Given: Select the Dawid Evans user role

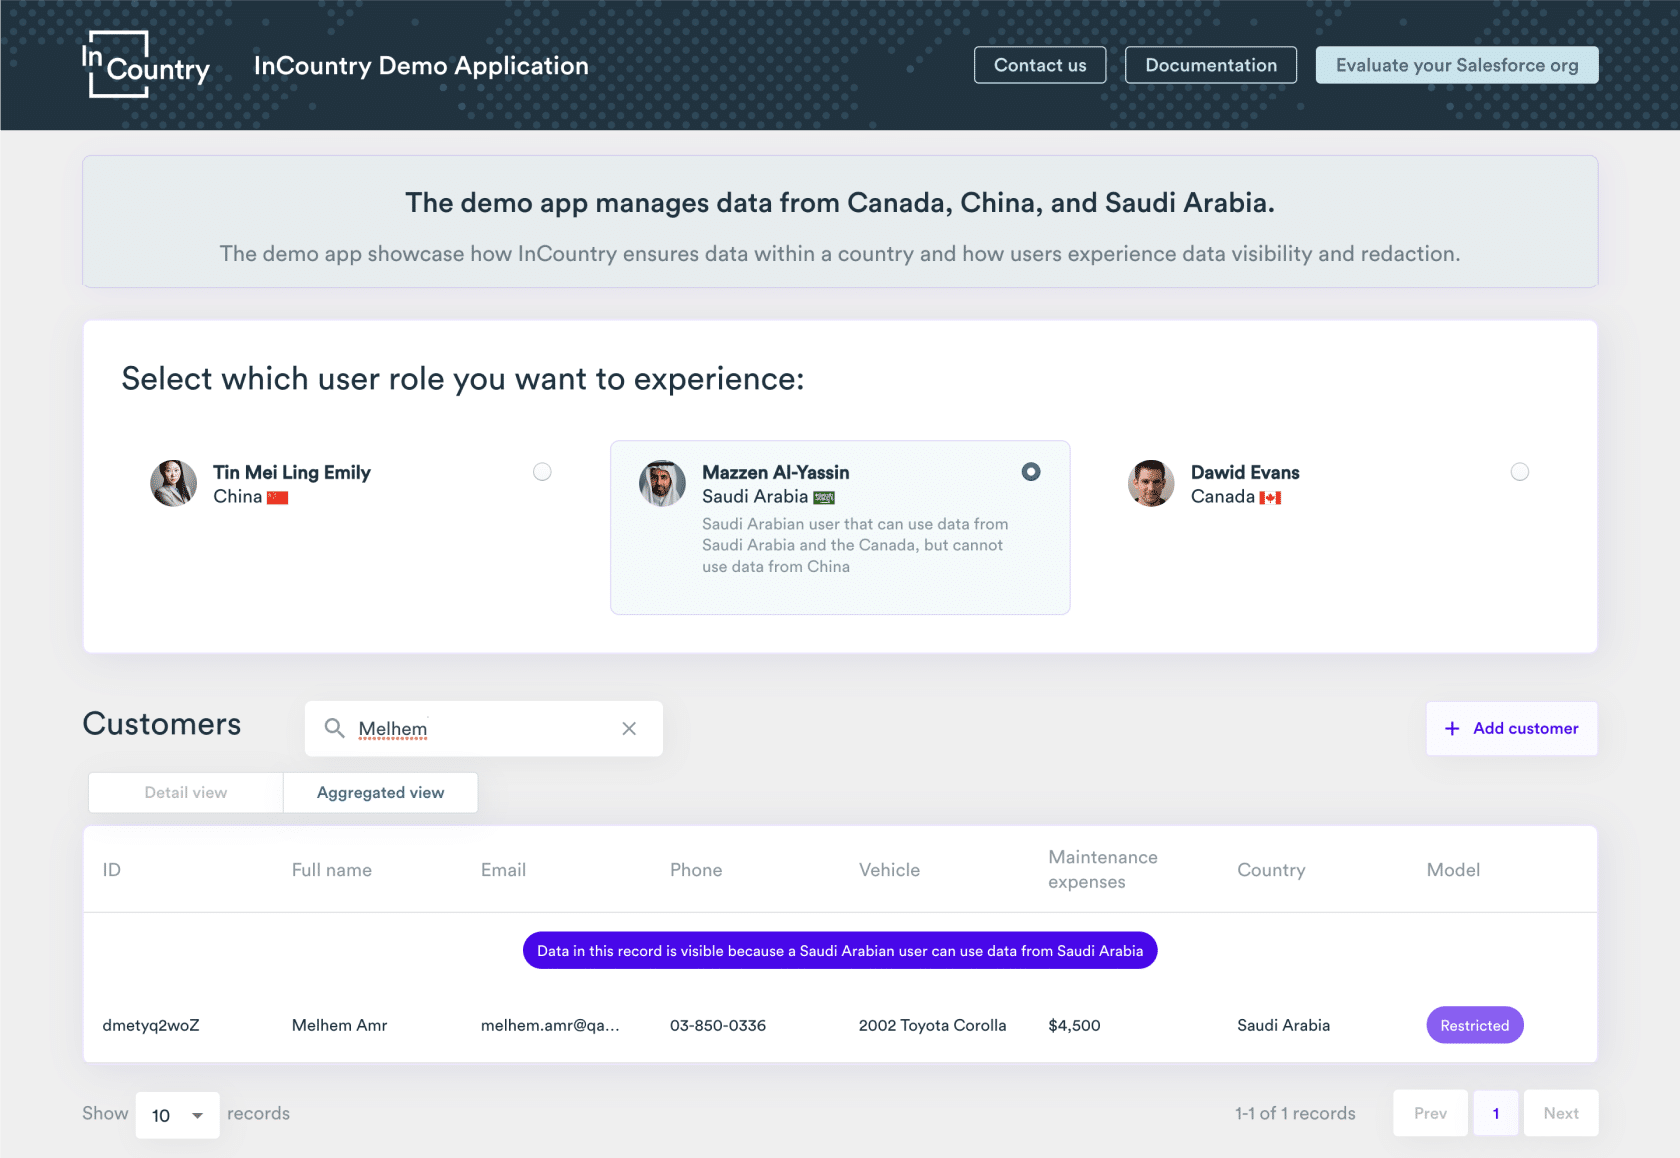Looking at the screenshot, I should coord(1520,471).
